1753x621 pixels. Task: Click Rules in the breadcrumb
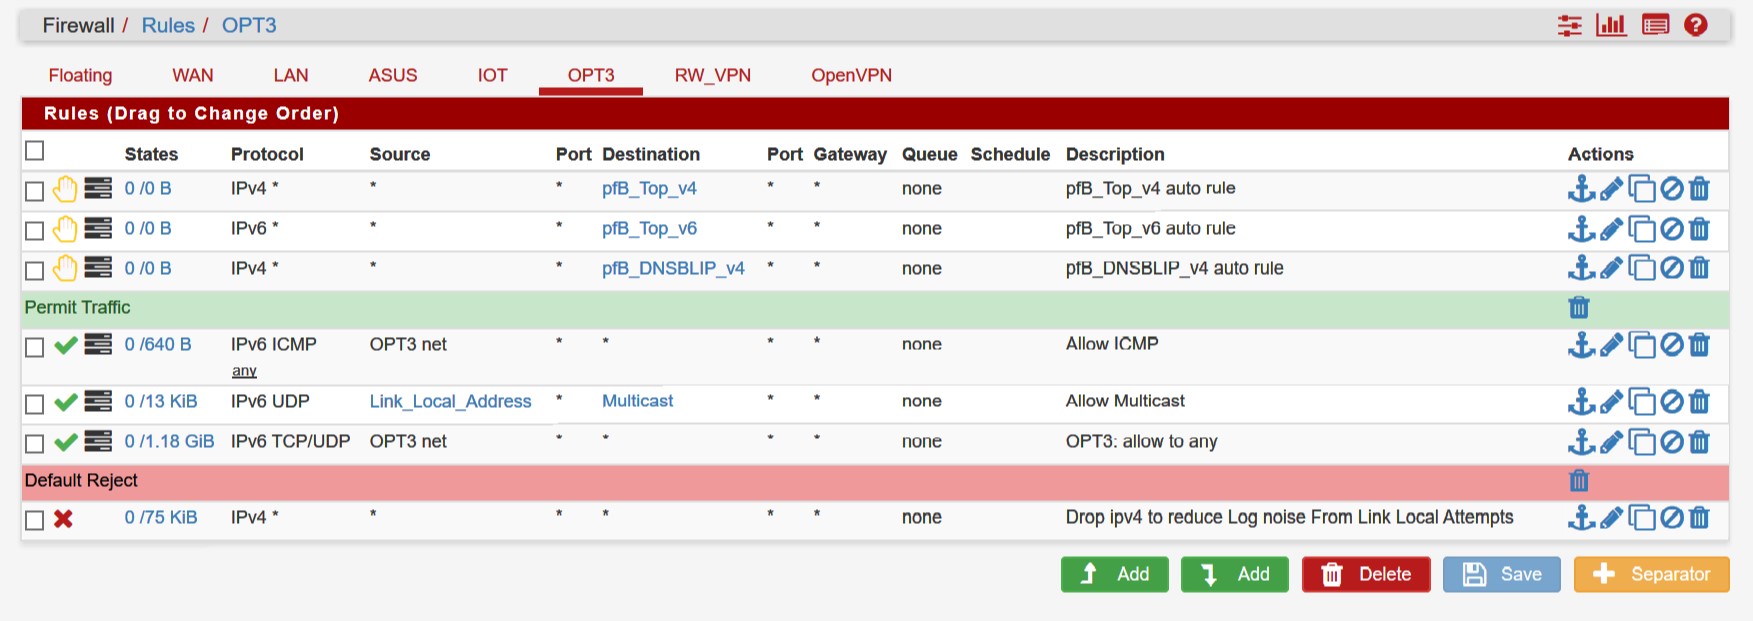click(x=168, y=25)
